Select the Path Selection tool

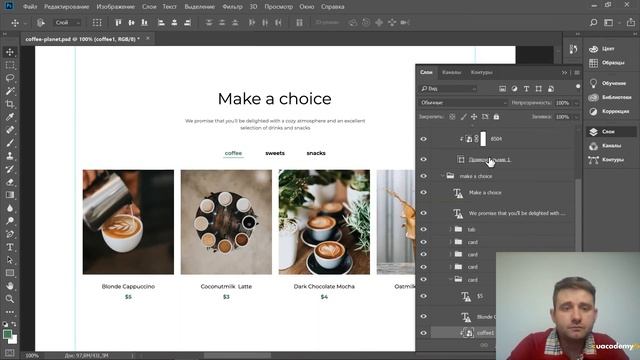point(10,260)
